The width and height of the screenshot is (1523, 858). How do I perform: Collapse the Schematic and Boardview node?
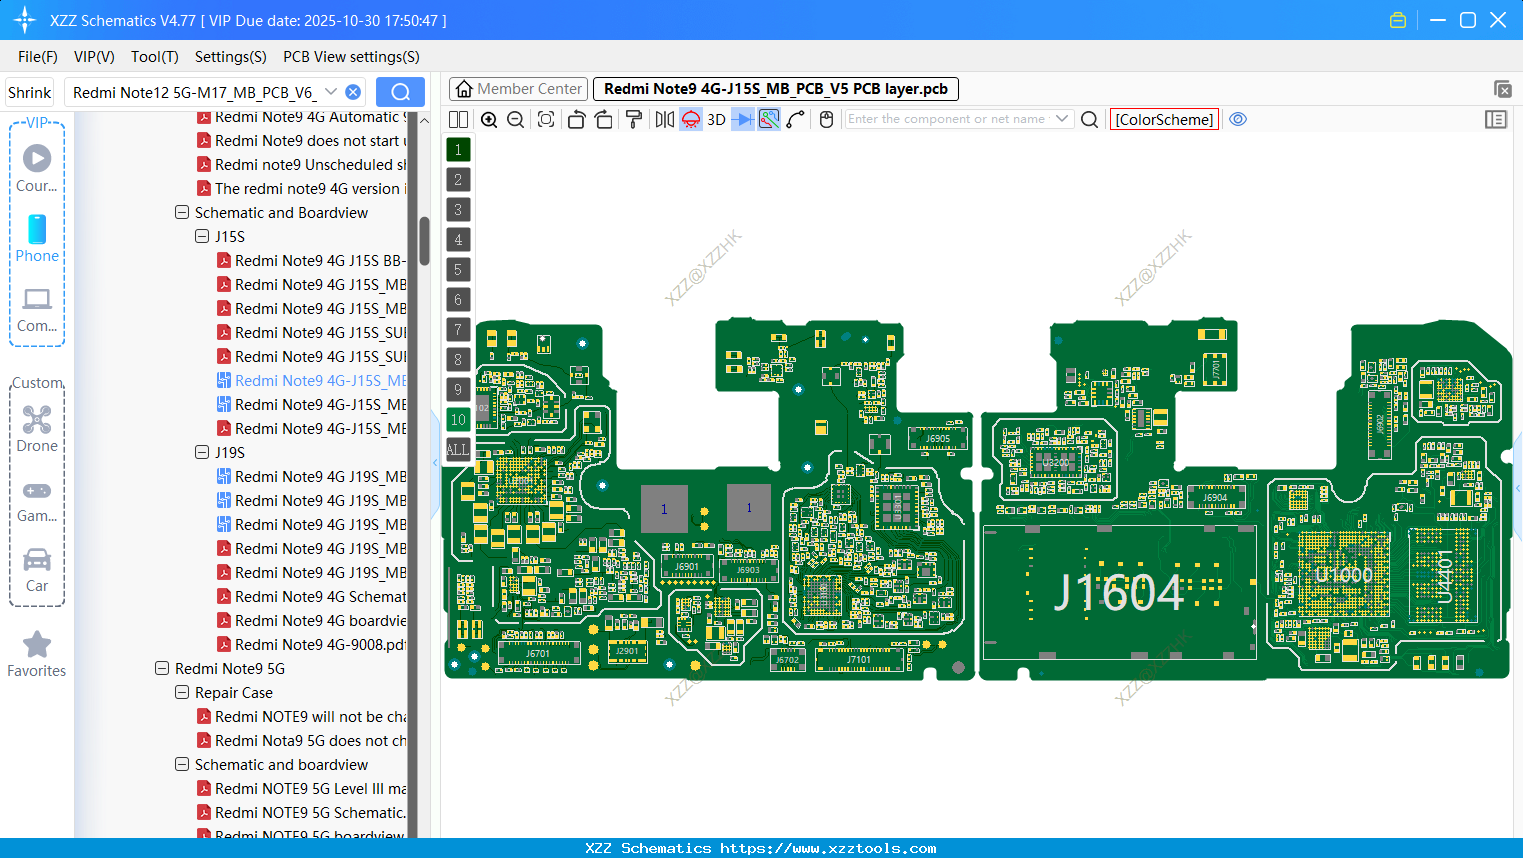tap(182, 212)
